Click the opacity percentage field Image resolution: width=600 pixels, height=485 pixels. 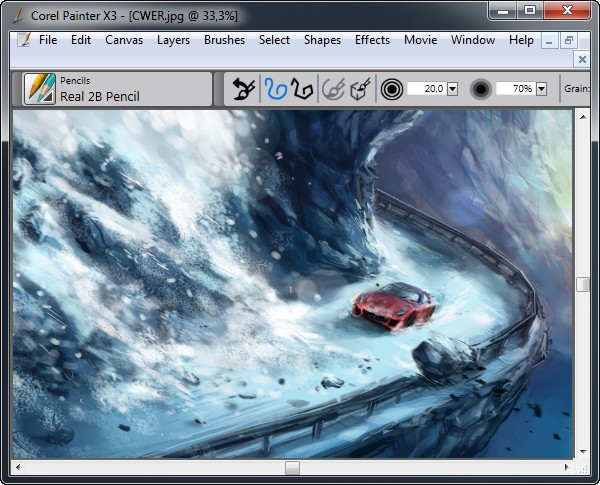(515, 89)
